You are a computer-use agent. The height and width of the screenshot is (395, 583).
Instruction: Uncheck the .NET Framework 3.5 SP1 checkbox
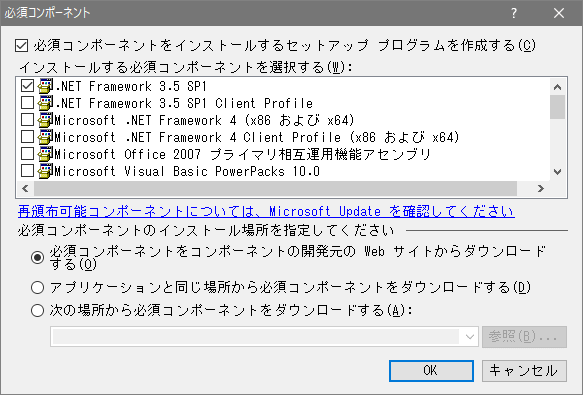(x=28, y=86)
